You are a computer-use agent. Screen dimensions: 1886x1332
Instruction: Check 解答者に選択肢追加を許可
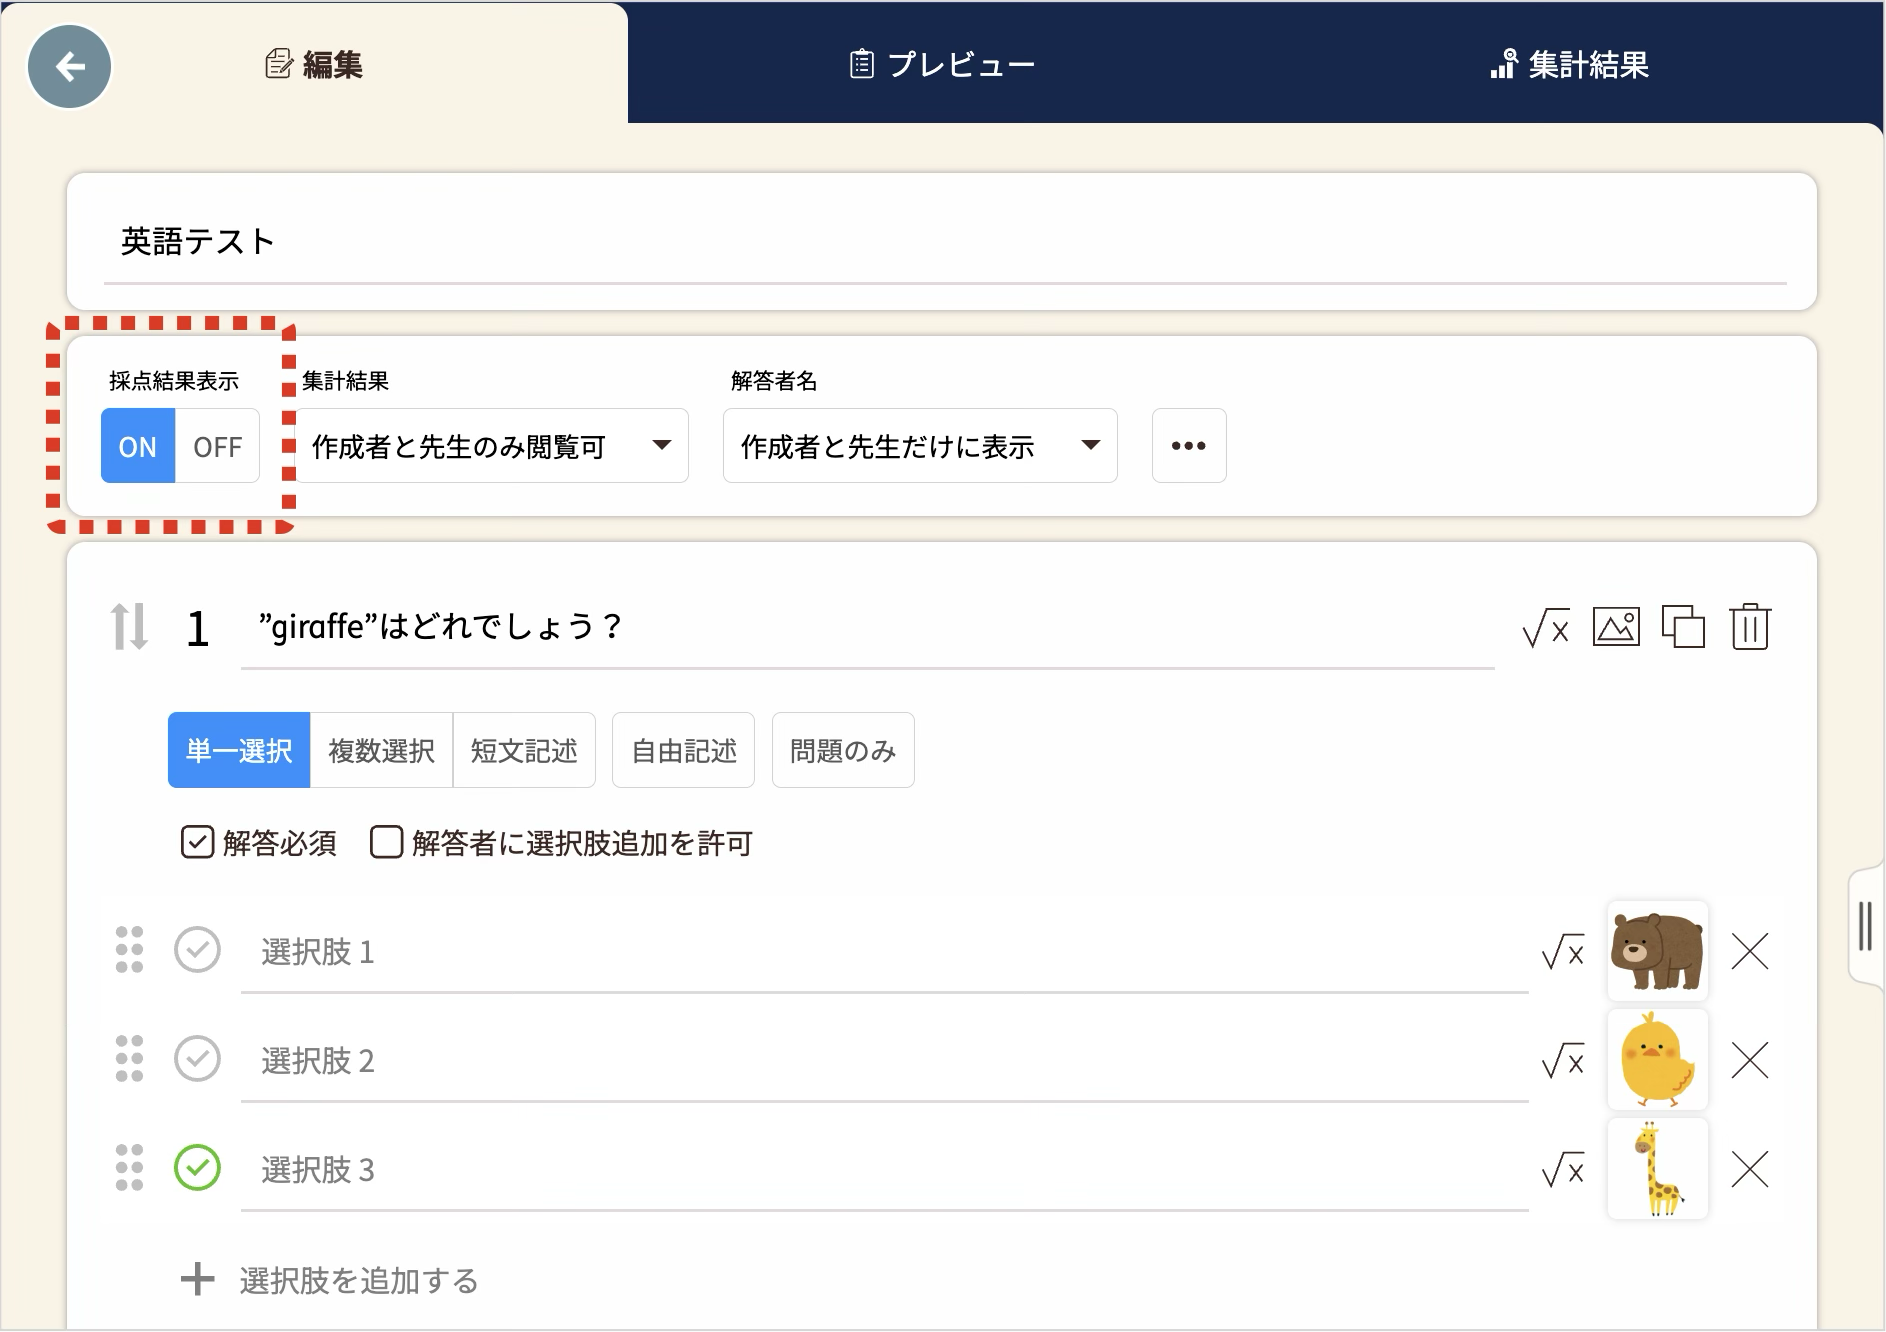click(386, 842)
